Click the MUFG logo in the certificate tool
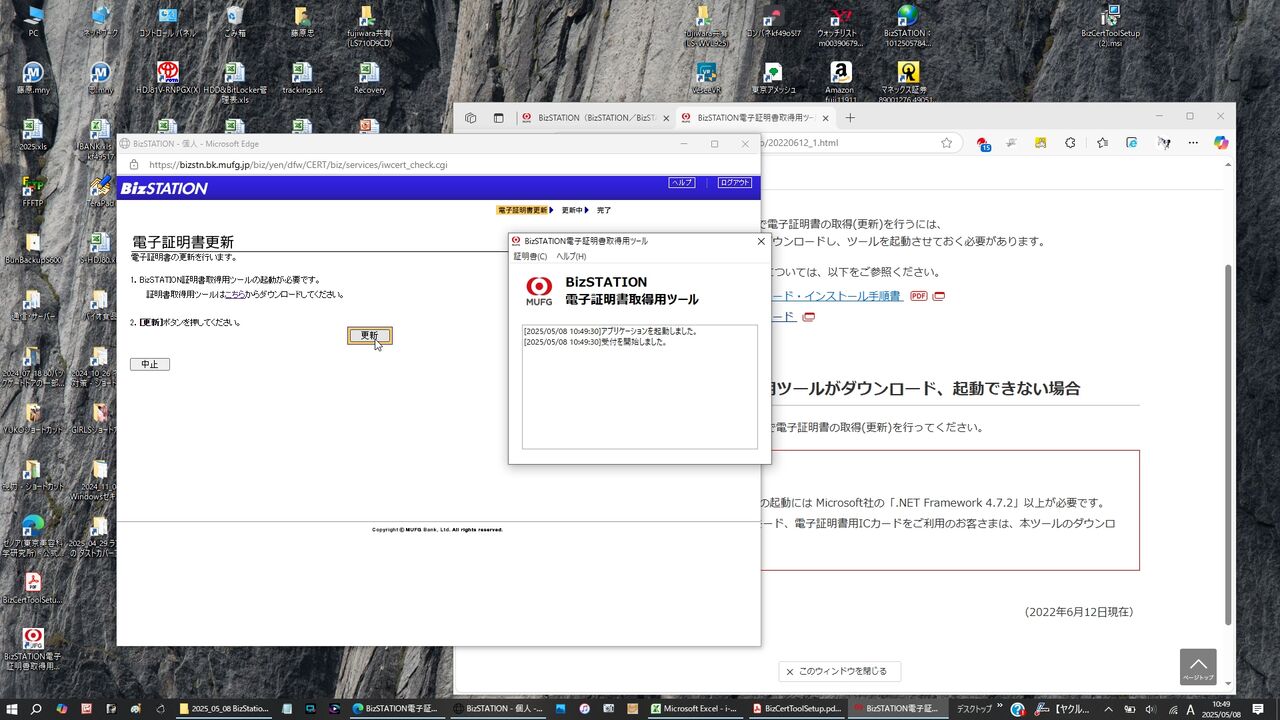 (x=539, y=291)
